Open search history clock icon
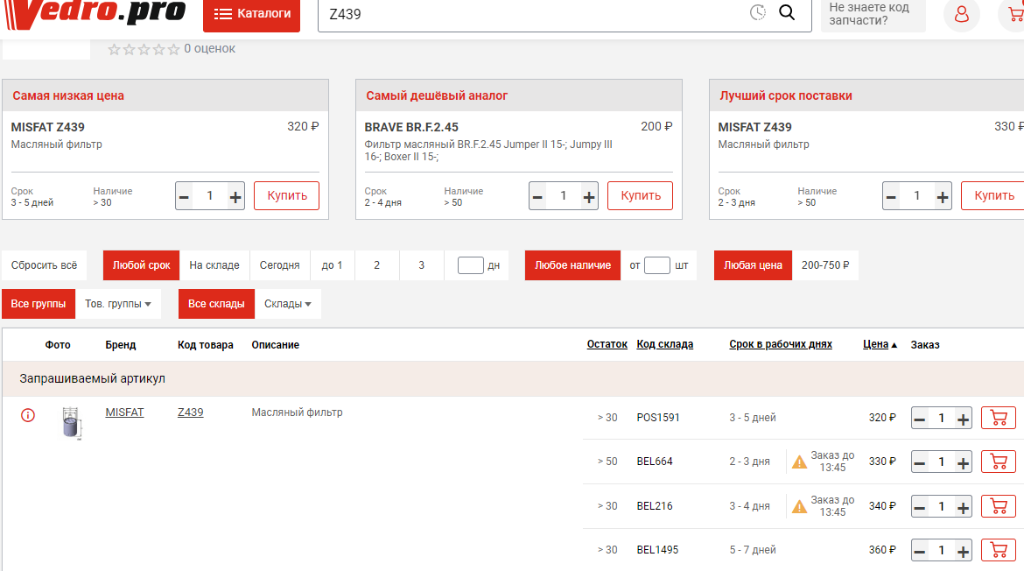 pyautogui.click(x=758, y=13)
